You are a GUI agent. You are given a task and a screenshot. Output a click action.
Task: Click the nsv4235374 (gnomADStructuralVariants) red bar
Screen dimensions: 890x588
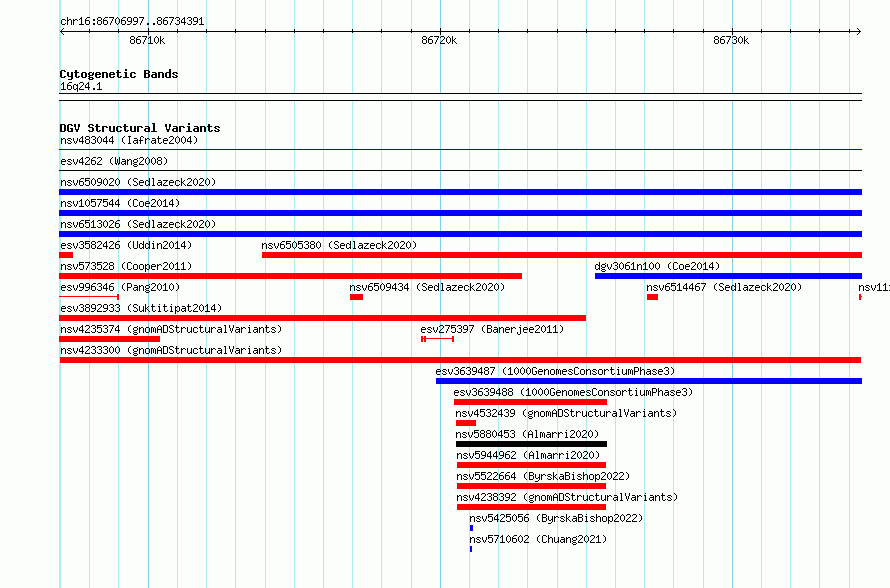(110, 339)
